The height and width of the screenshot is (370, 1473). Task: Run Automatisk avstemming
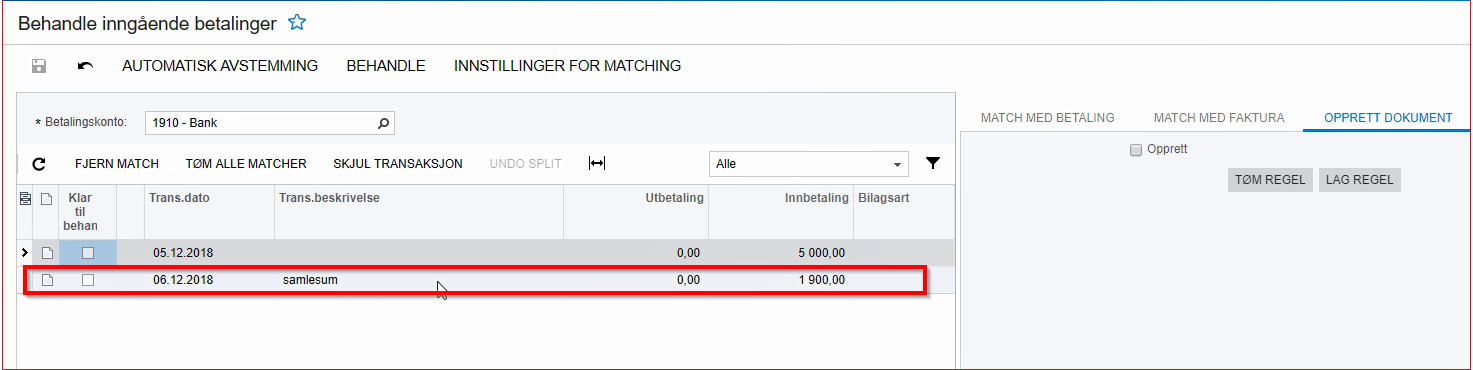[220, 66]
